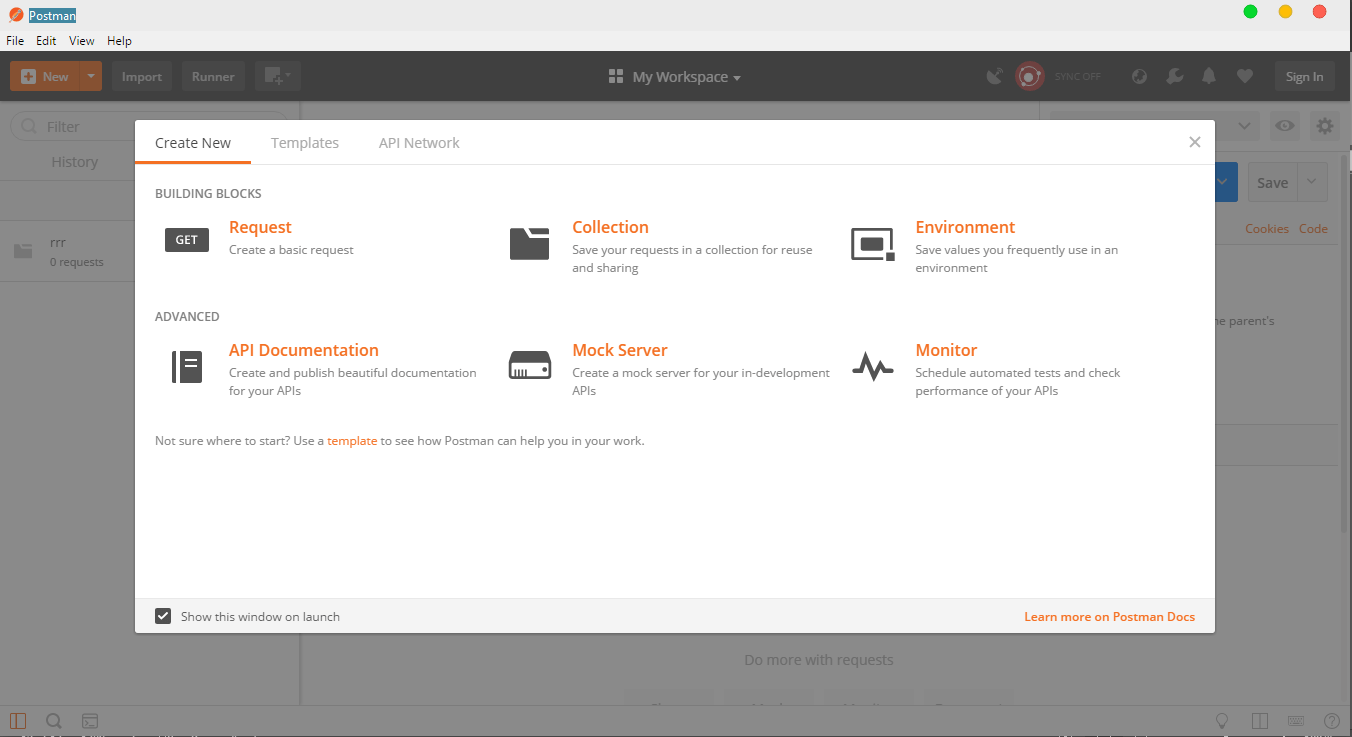Click the Sign In button

[1304, 76]
